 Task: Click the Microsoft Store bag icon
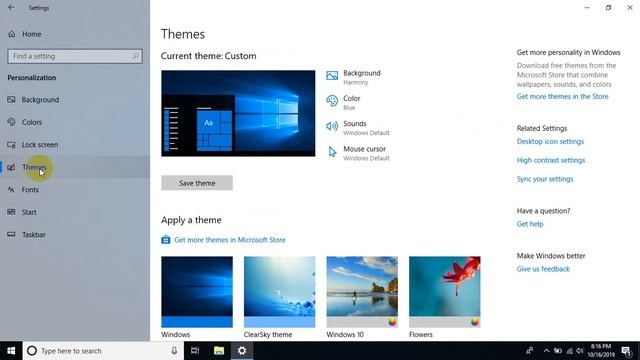165,240
